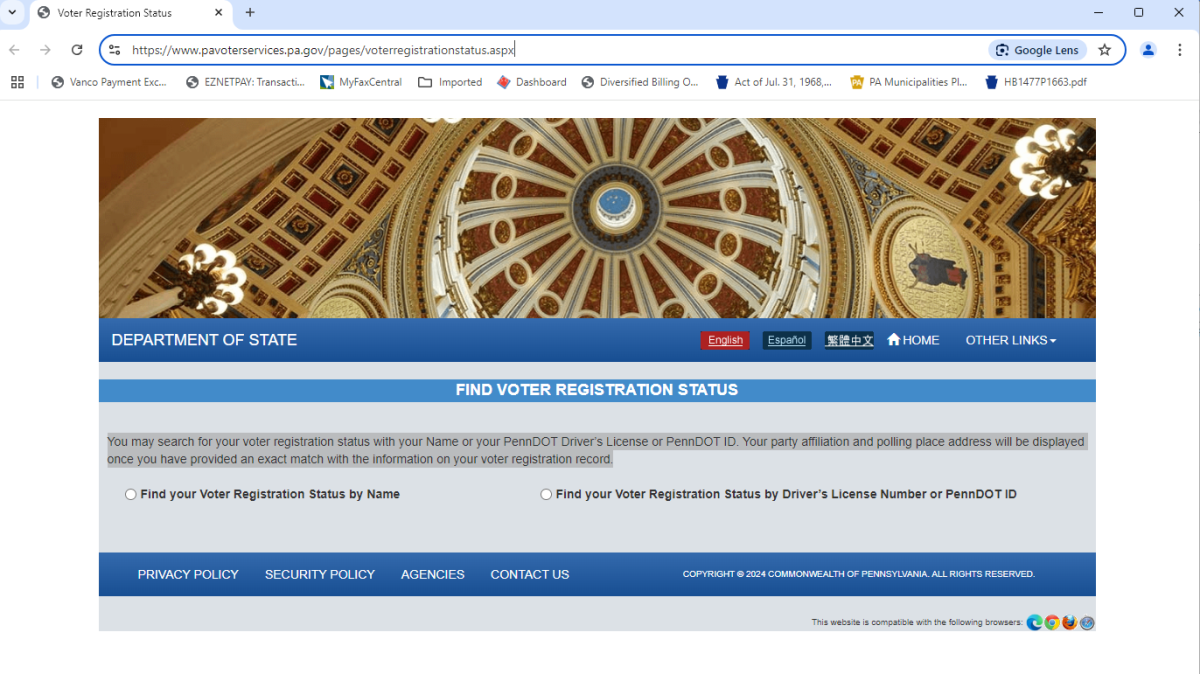Image resolution: width=1200 pixels, height=674 pixels.
Task: Open the Imported bookmarks folder
Action: pyautogui.click(x=450, y=82)
